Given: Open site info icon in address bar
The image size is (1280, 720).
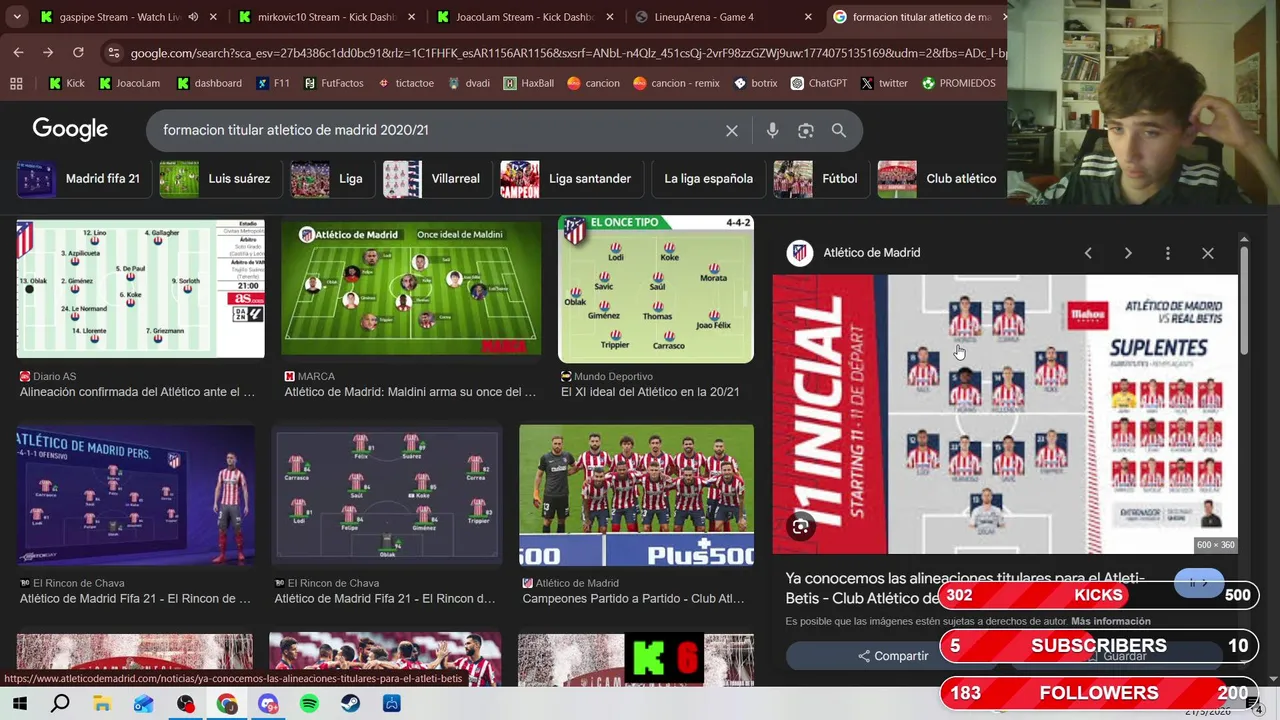Looking at the screenshot, I should [113, 52].
